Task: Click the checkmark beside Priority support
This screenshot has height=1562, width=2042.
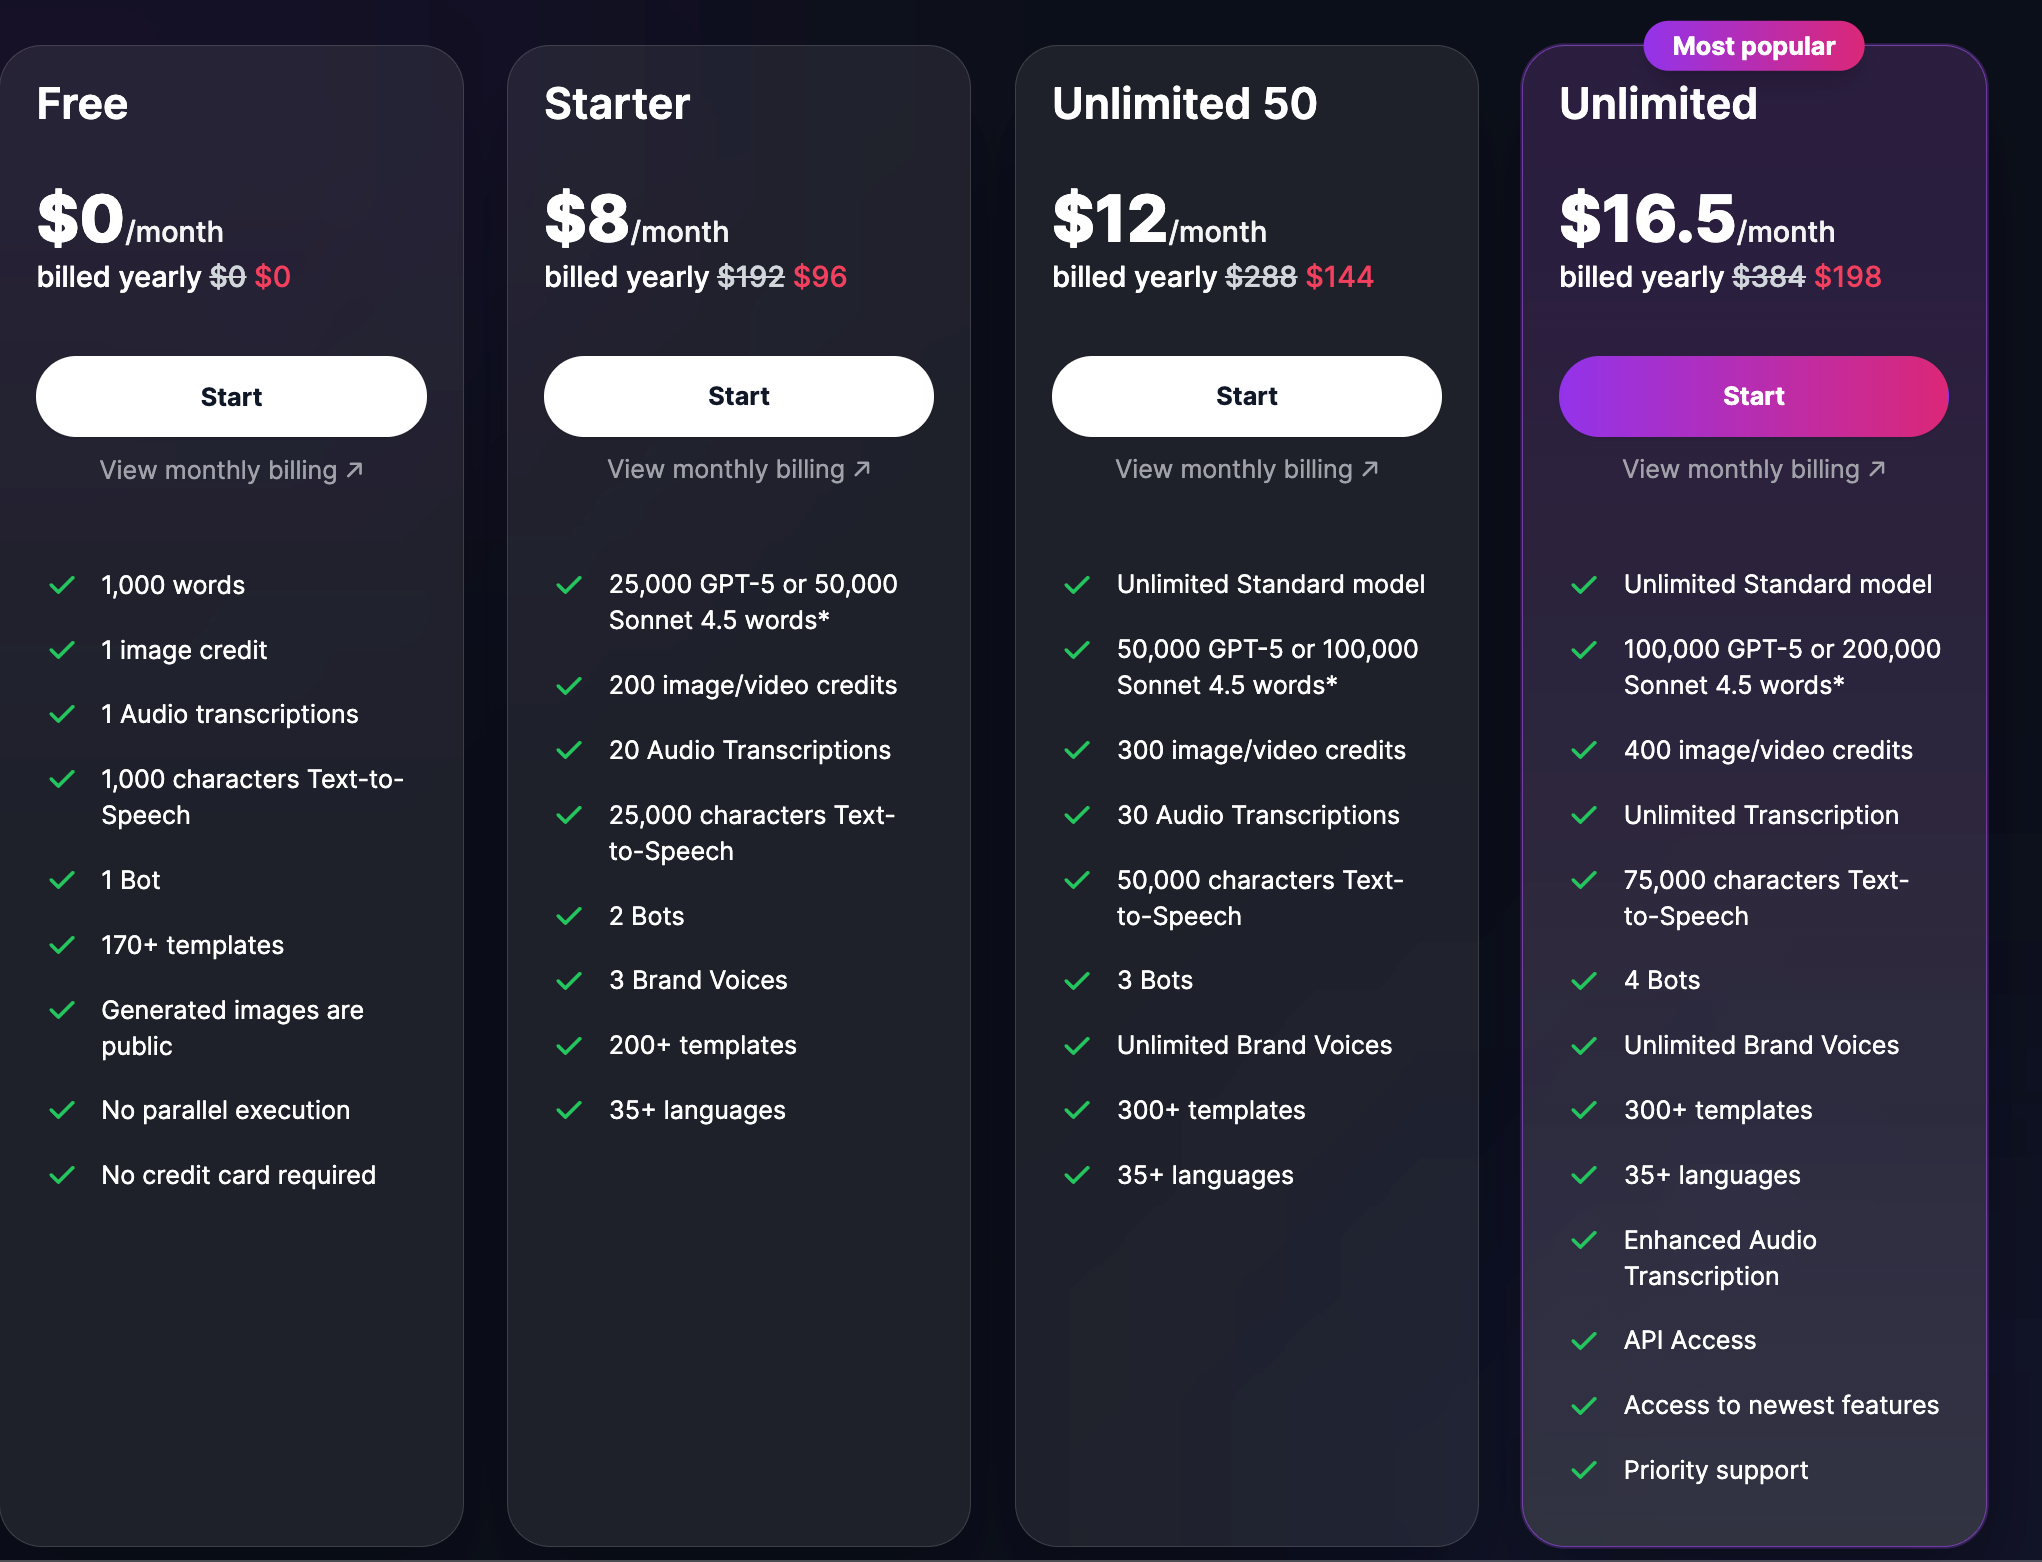Action: coord(1585,1470)
